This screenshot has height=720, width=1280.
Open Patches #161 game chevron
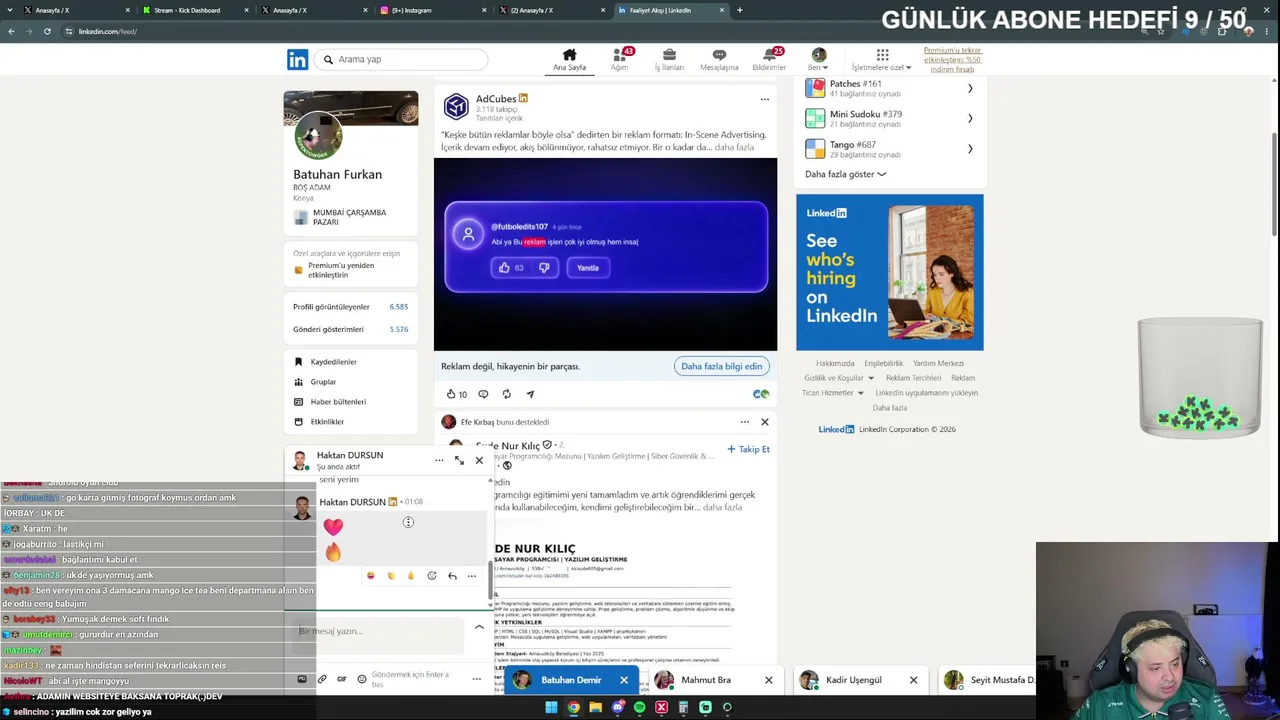coord(970,89)
